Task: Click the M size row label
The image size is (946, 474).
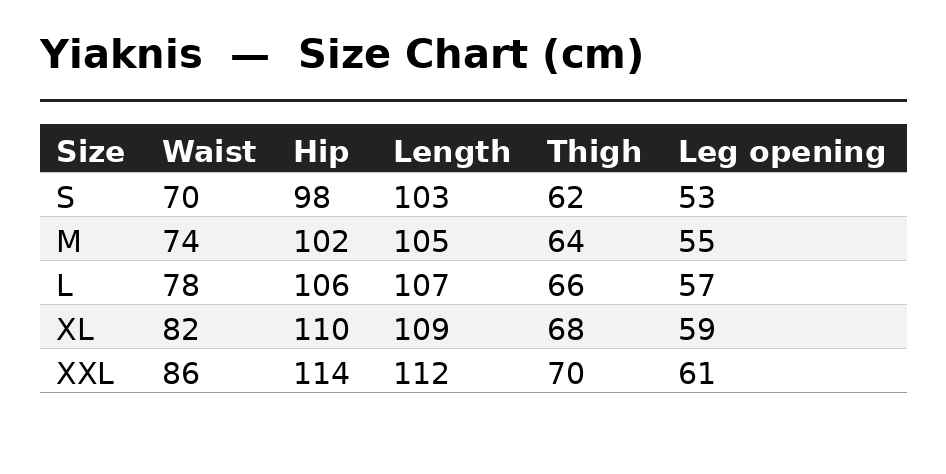Action: [x=68, y=242]
